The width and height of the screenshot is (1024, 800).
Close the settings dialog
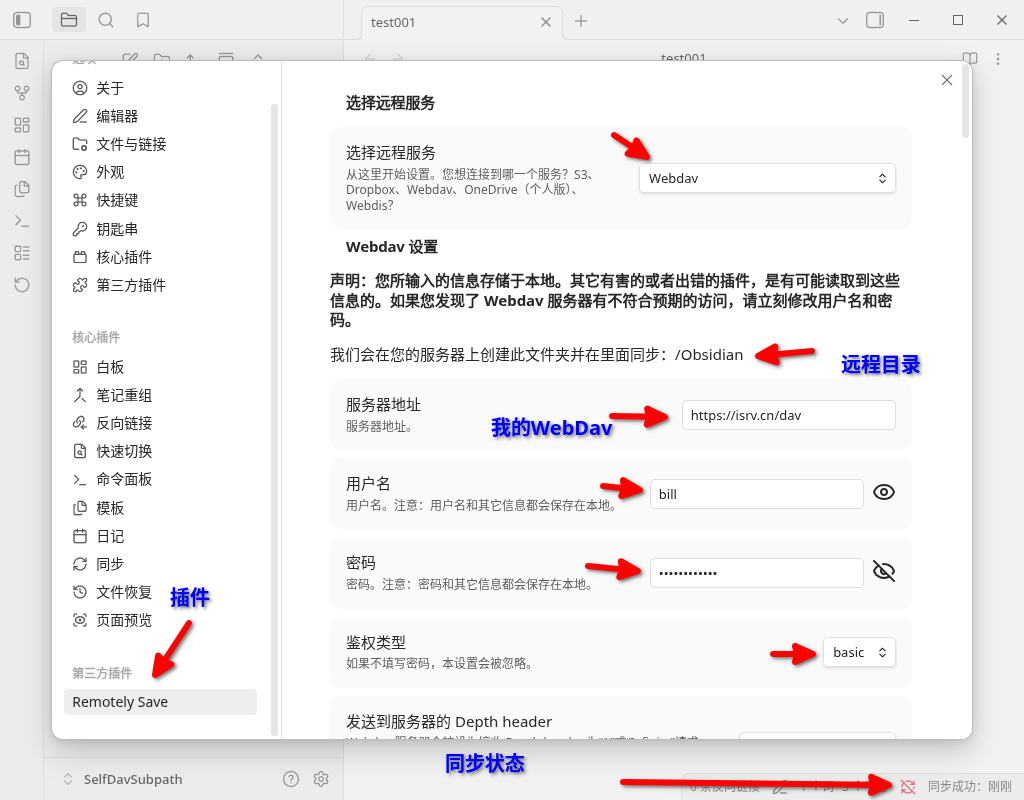pos(947,80)
